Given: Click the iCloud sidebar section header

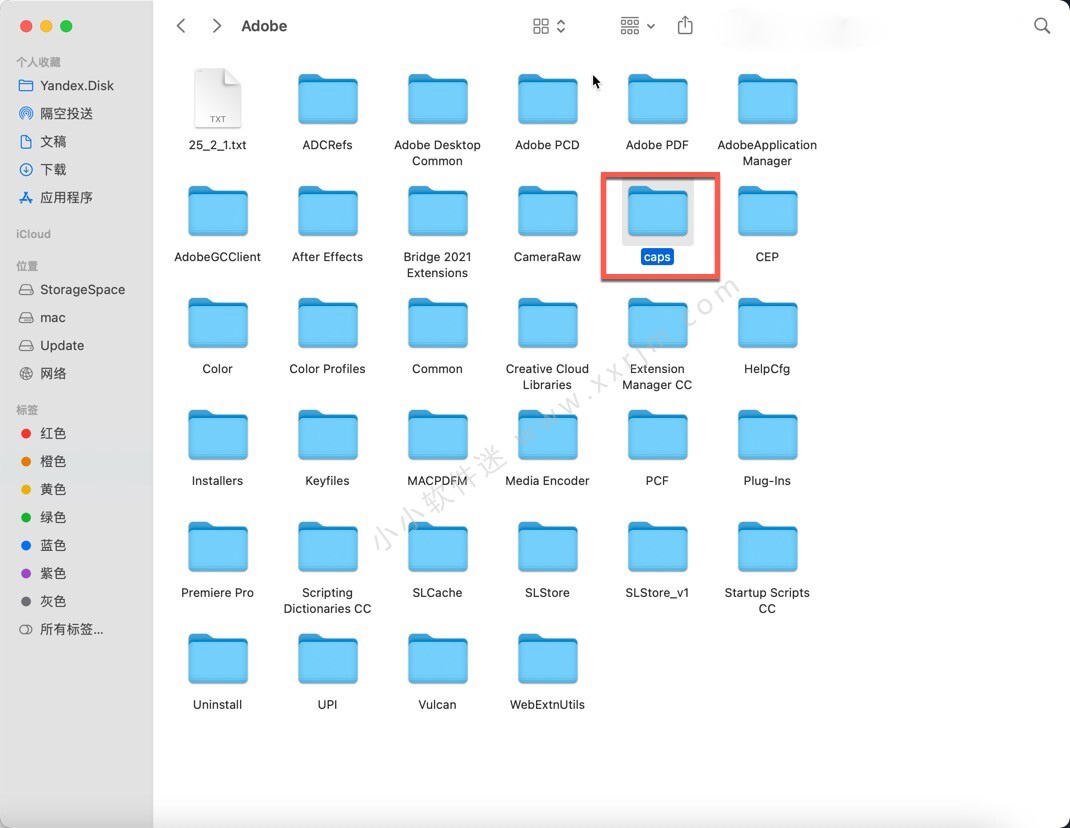Looking at the screenshot, I should [33, 234].
